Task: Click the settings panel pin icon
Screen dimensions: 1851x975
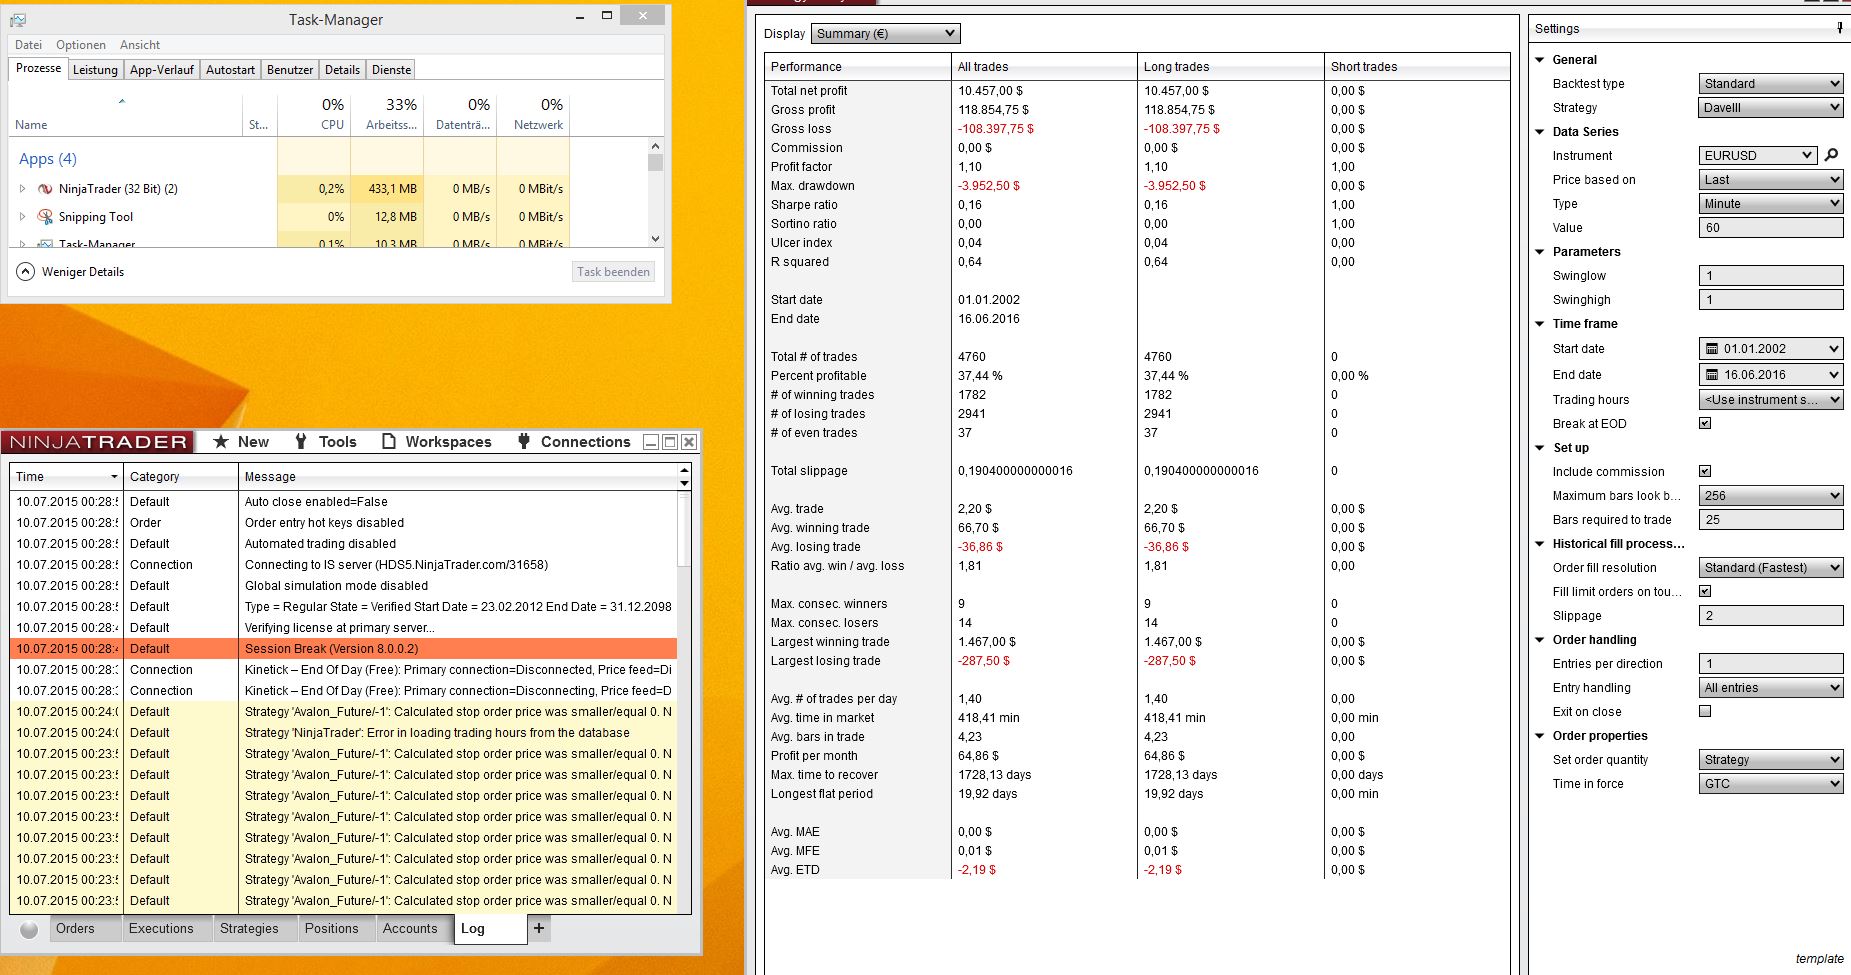Action: coord(1839,28)
